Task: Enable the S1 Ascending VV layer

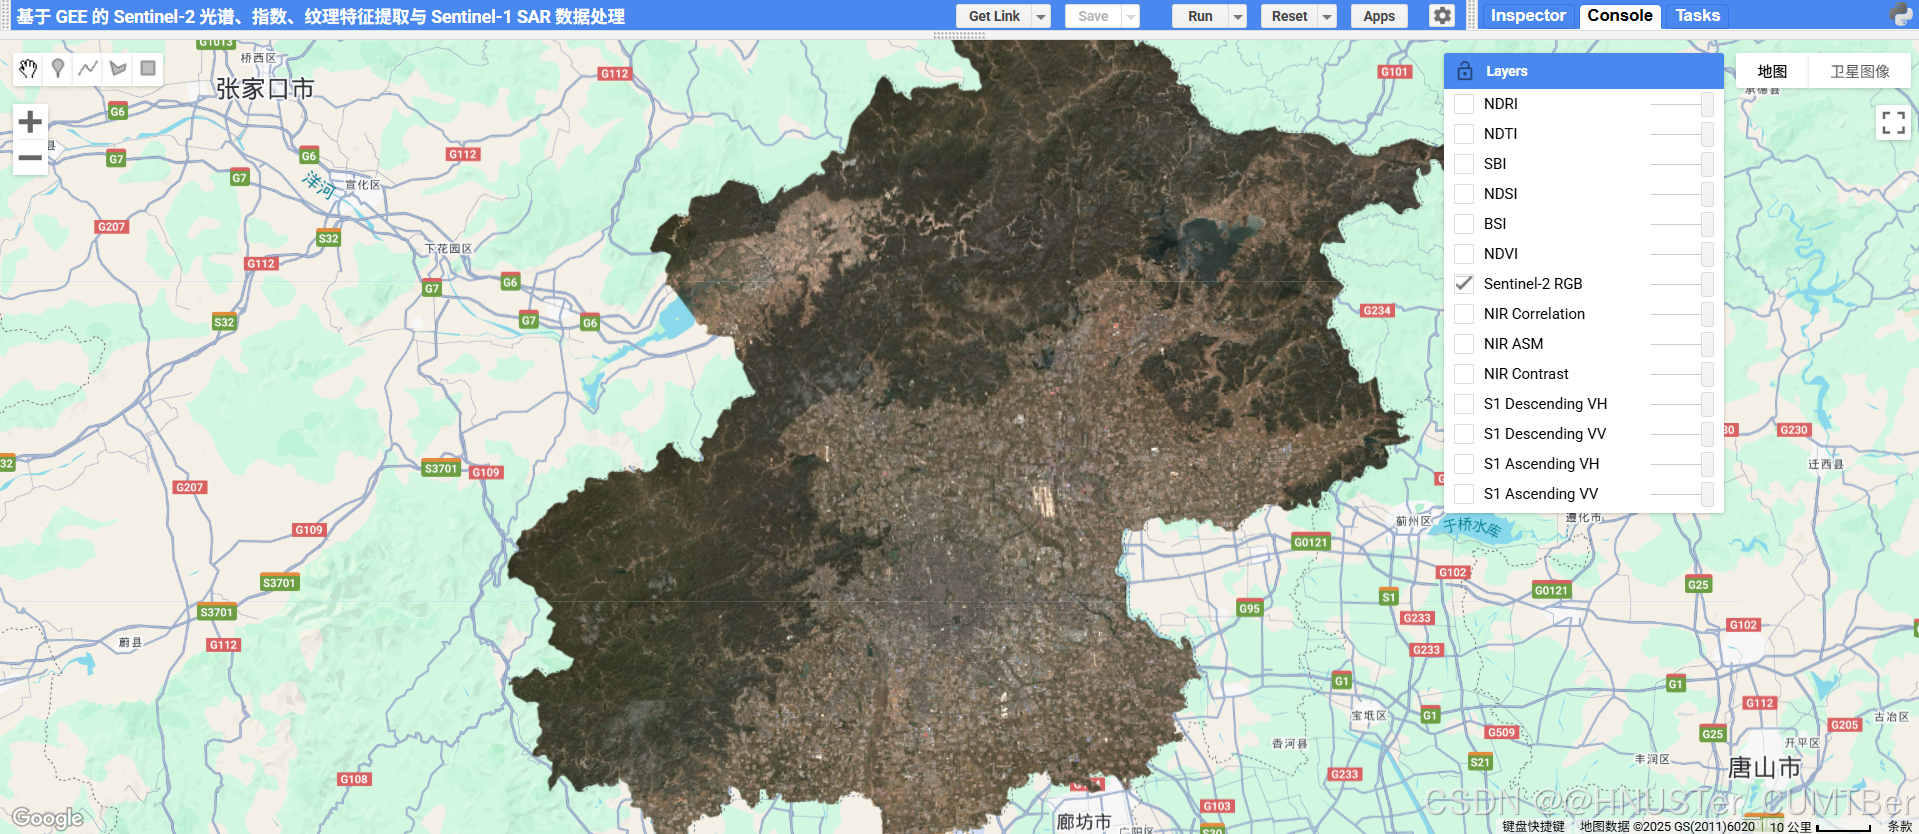Action: 1464,494
